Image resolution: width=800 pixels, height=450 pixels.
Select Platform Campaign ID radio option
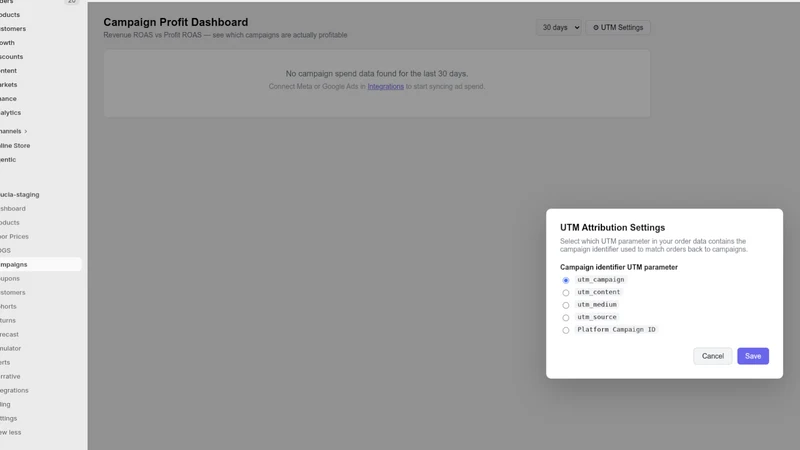(566, 330)
